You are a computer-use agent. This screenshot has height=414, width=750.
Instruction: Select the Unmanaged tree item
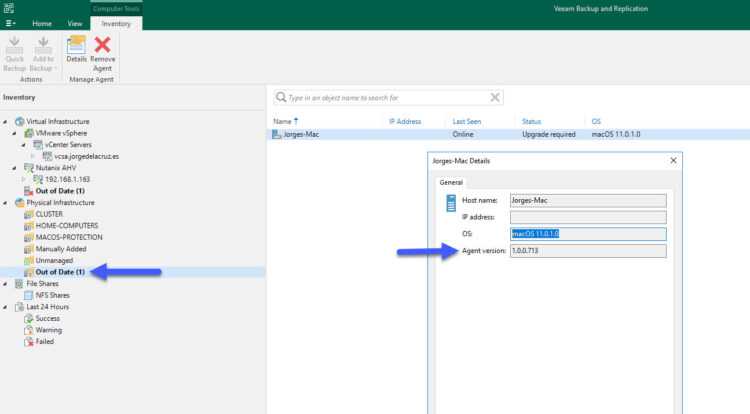coord(54,261)
